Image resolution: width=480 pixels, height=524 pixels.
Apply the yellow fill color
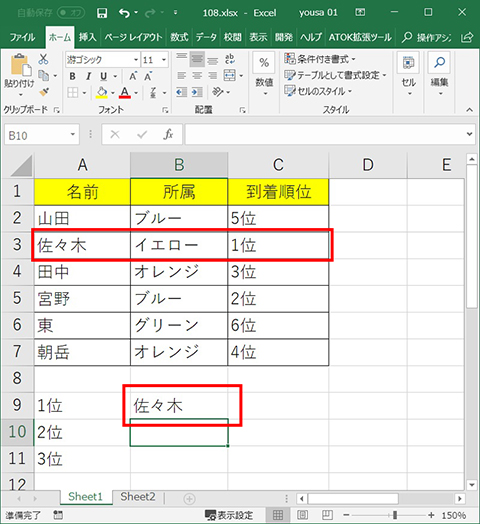point(102,93)
